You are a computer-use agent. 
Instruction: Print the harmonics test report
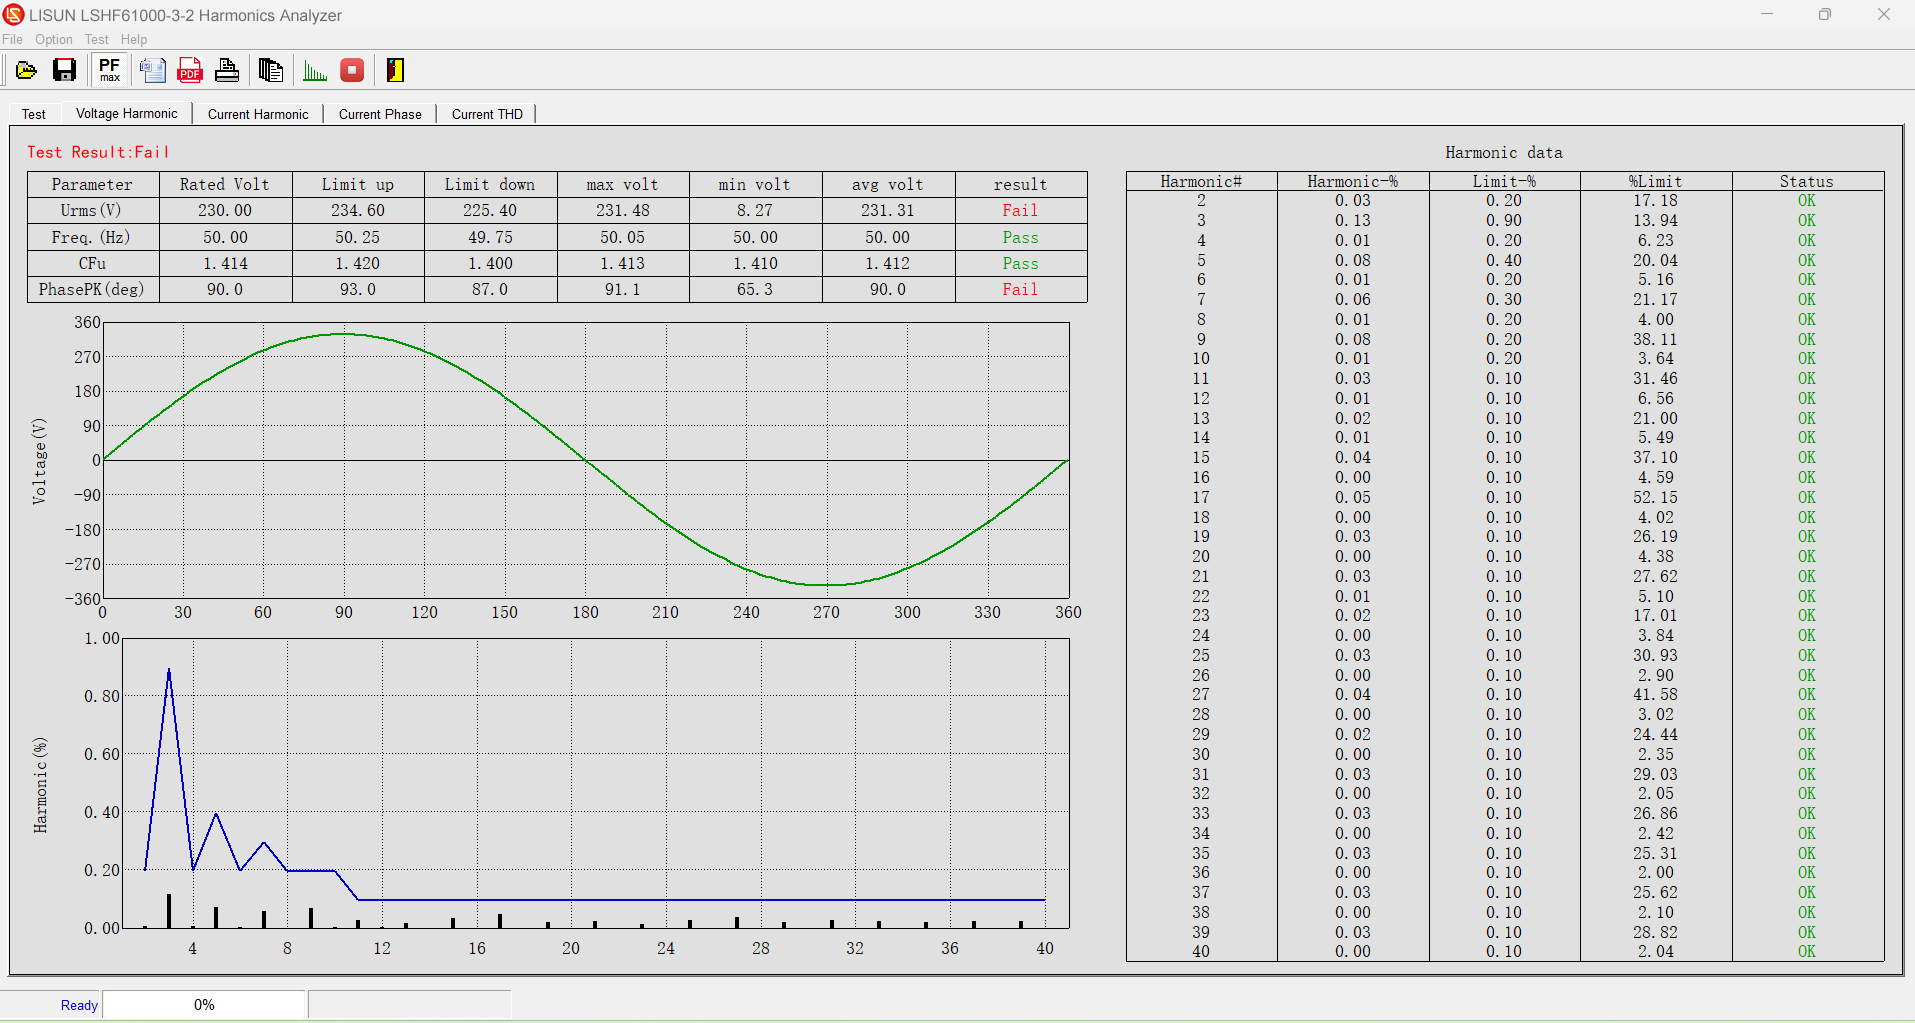click(226, 70)
